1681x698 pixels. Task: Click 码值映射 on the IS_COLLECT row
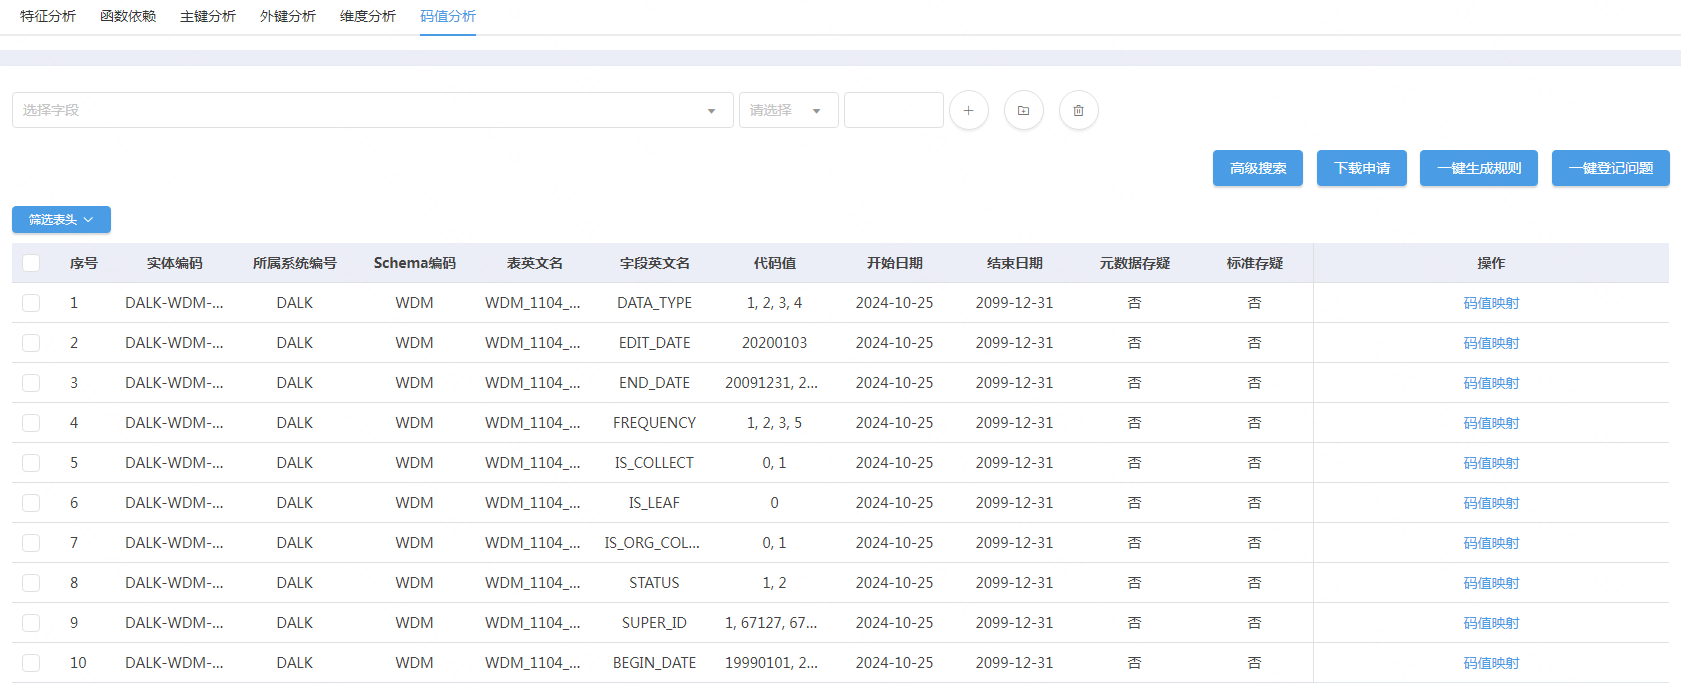(x=1491, y=463)
